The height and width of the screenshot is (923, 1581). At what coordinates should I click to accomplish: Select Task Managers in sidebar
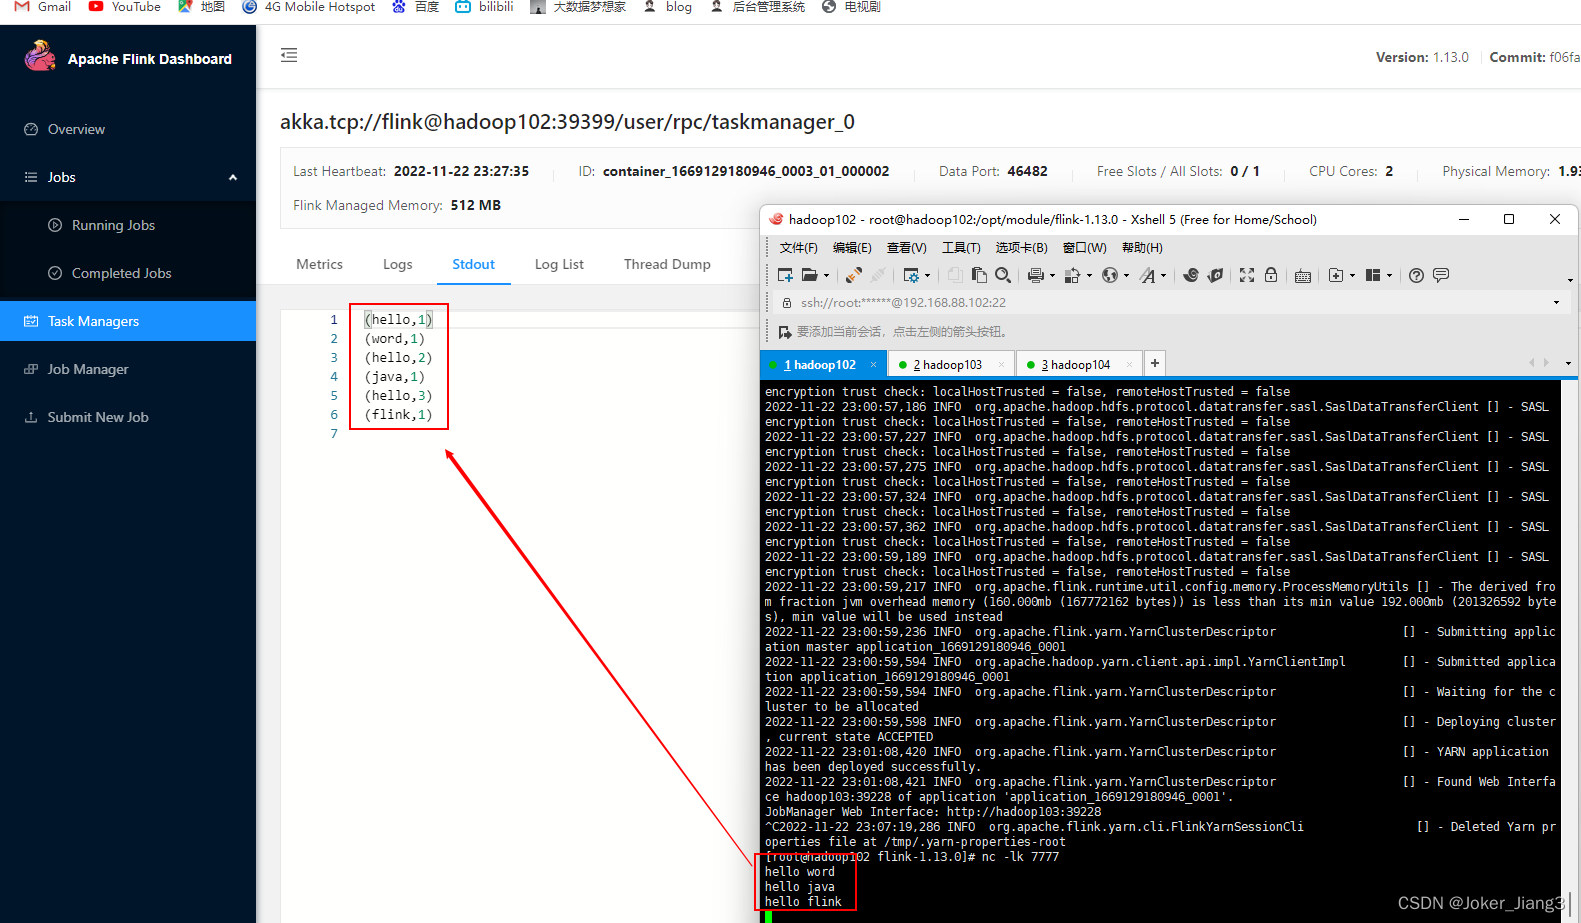click(x=128, y=321)
